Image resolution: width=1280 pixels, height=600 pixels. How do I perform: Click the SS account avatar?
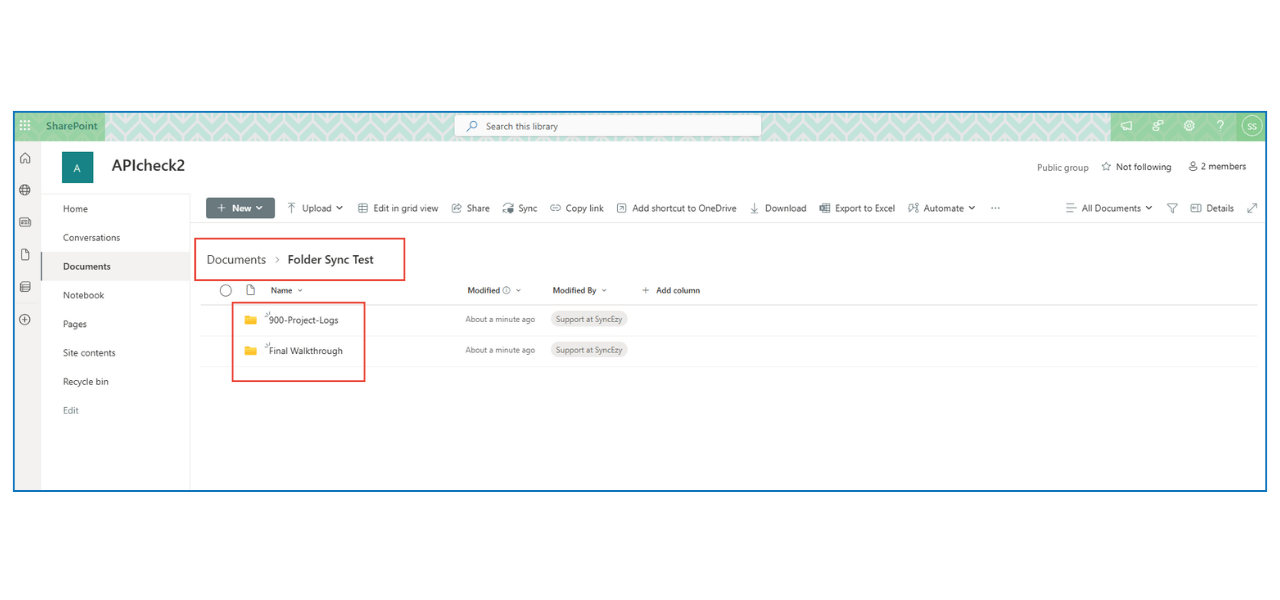point(1252,125)
